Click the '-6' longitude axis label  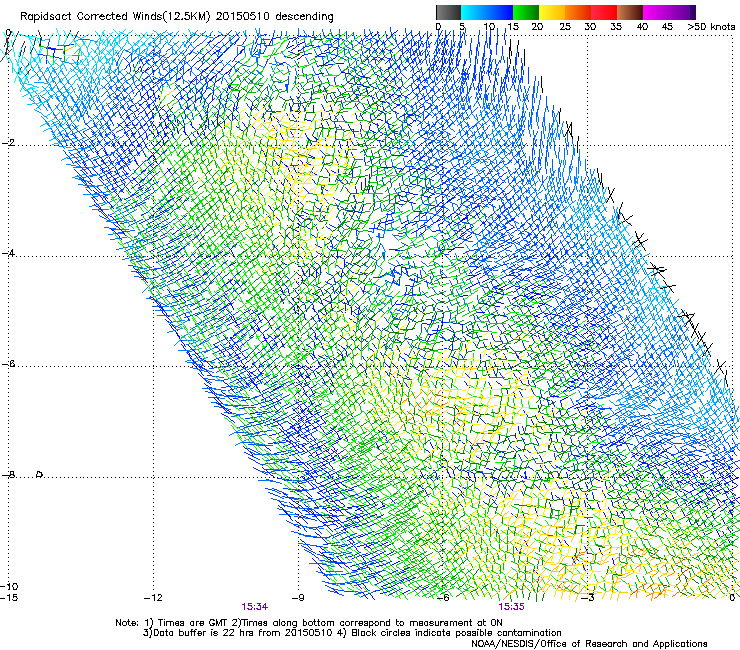pyautogui.click(x=443, y=598)
